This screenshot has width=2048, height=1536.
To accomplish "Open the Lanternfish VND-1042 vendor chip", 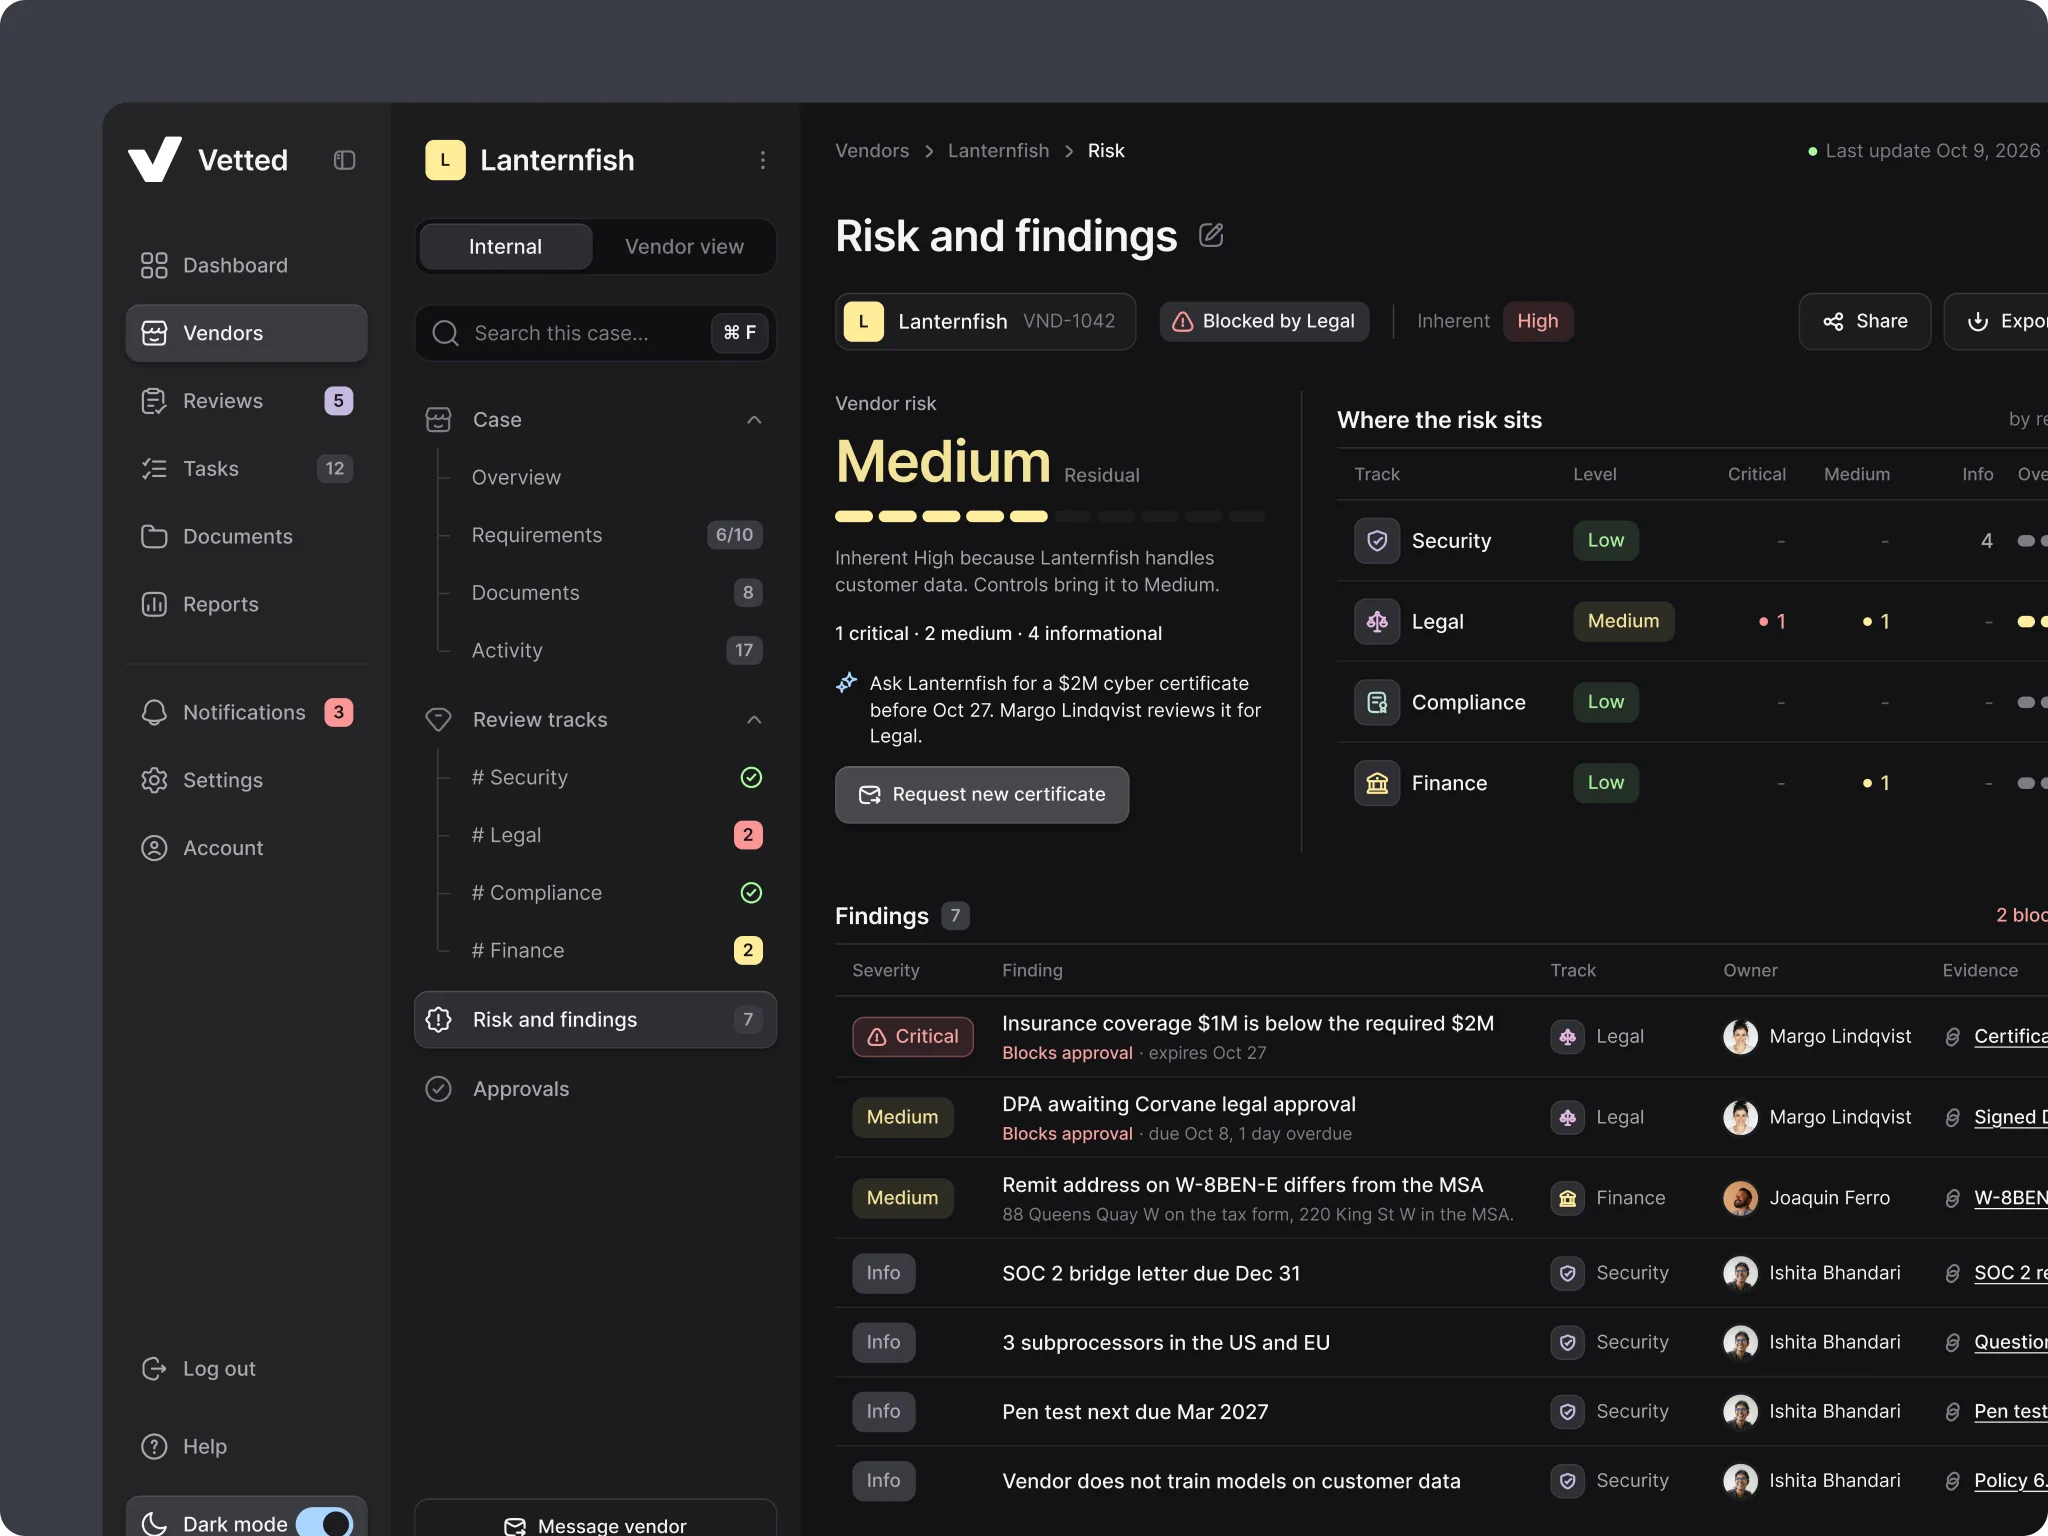I will tap(985, 321).
